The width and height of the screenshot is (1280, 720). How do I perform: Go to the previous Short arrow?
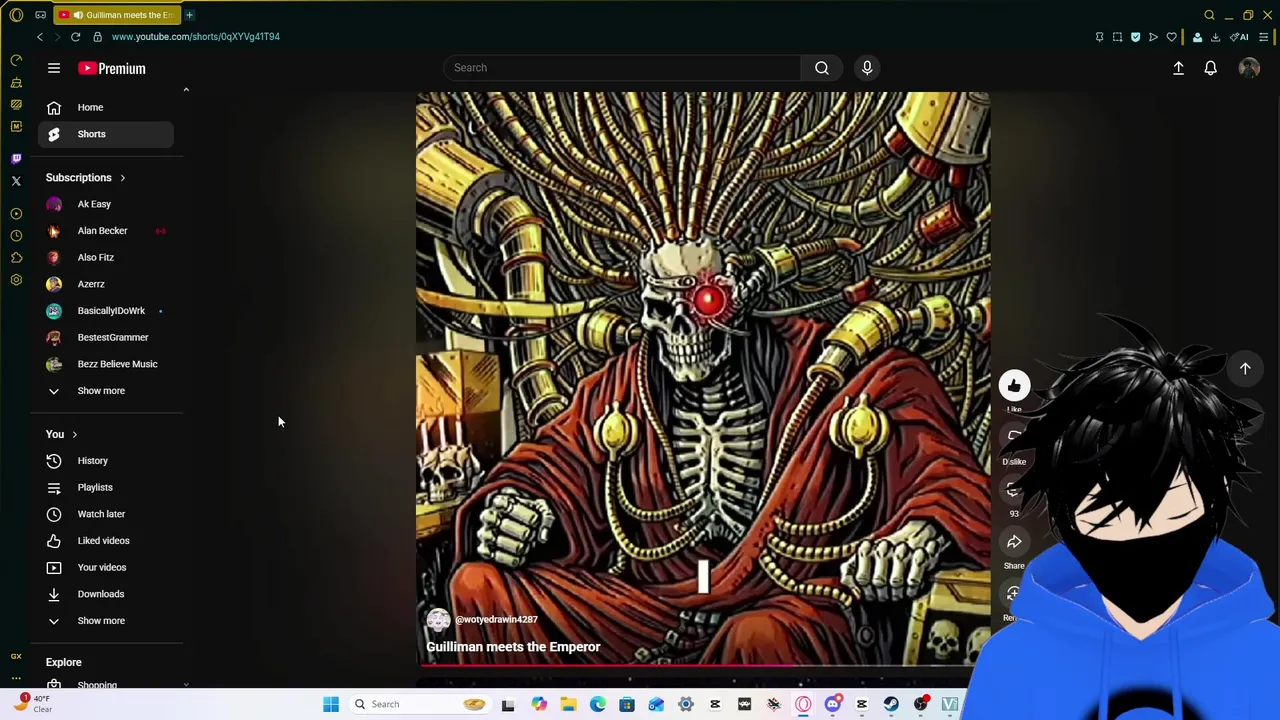(x=1245, y=369)
